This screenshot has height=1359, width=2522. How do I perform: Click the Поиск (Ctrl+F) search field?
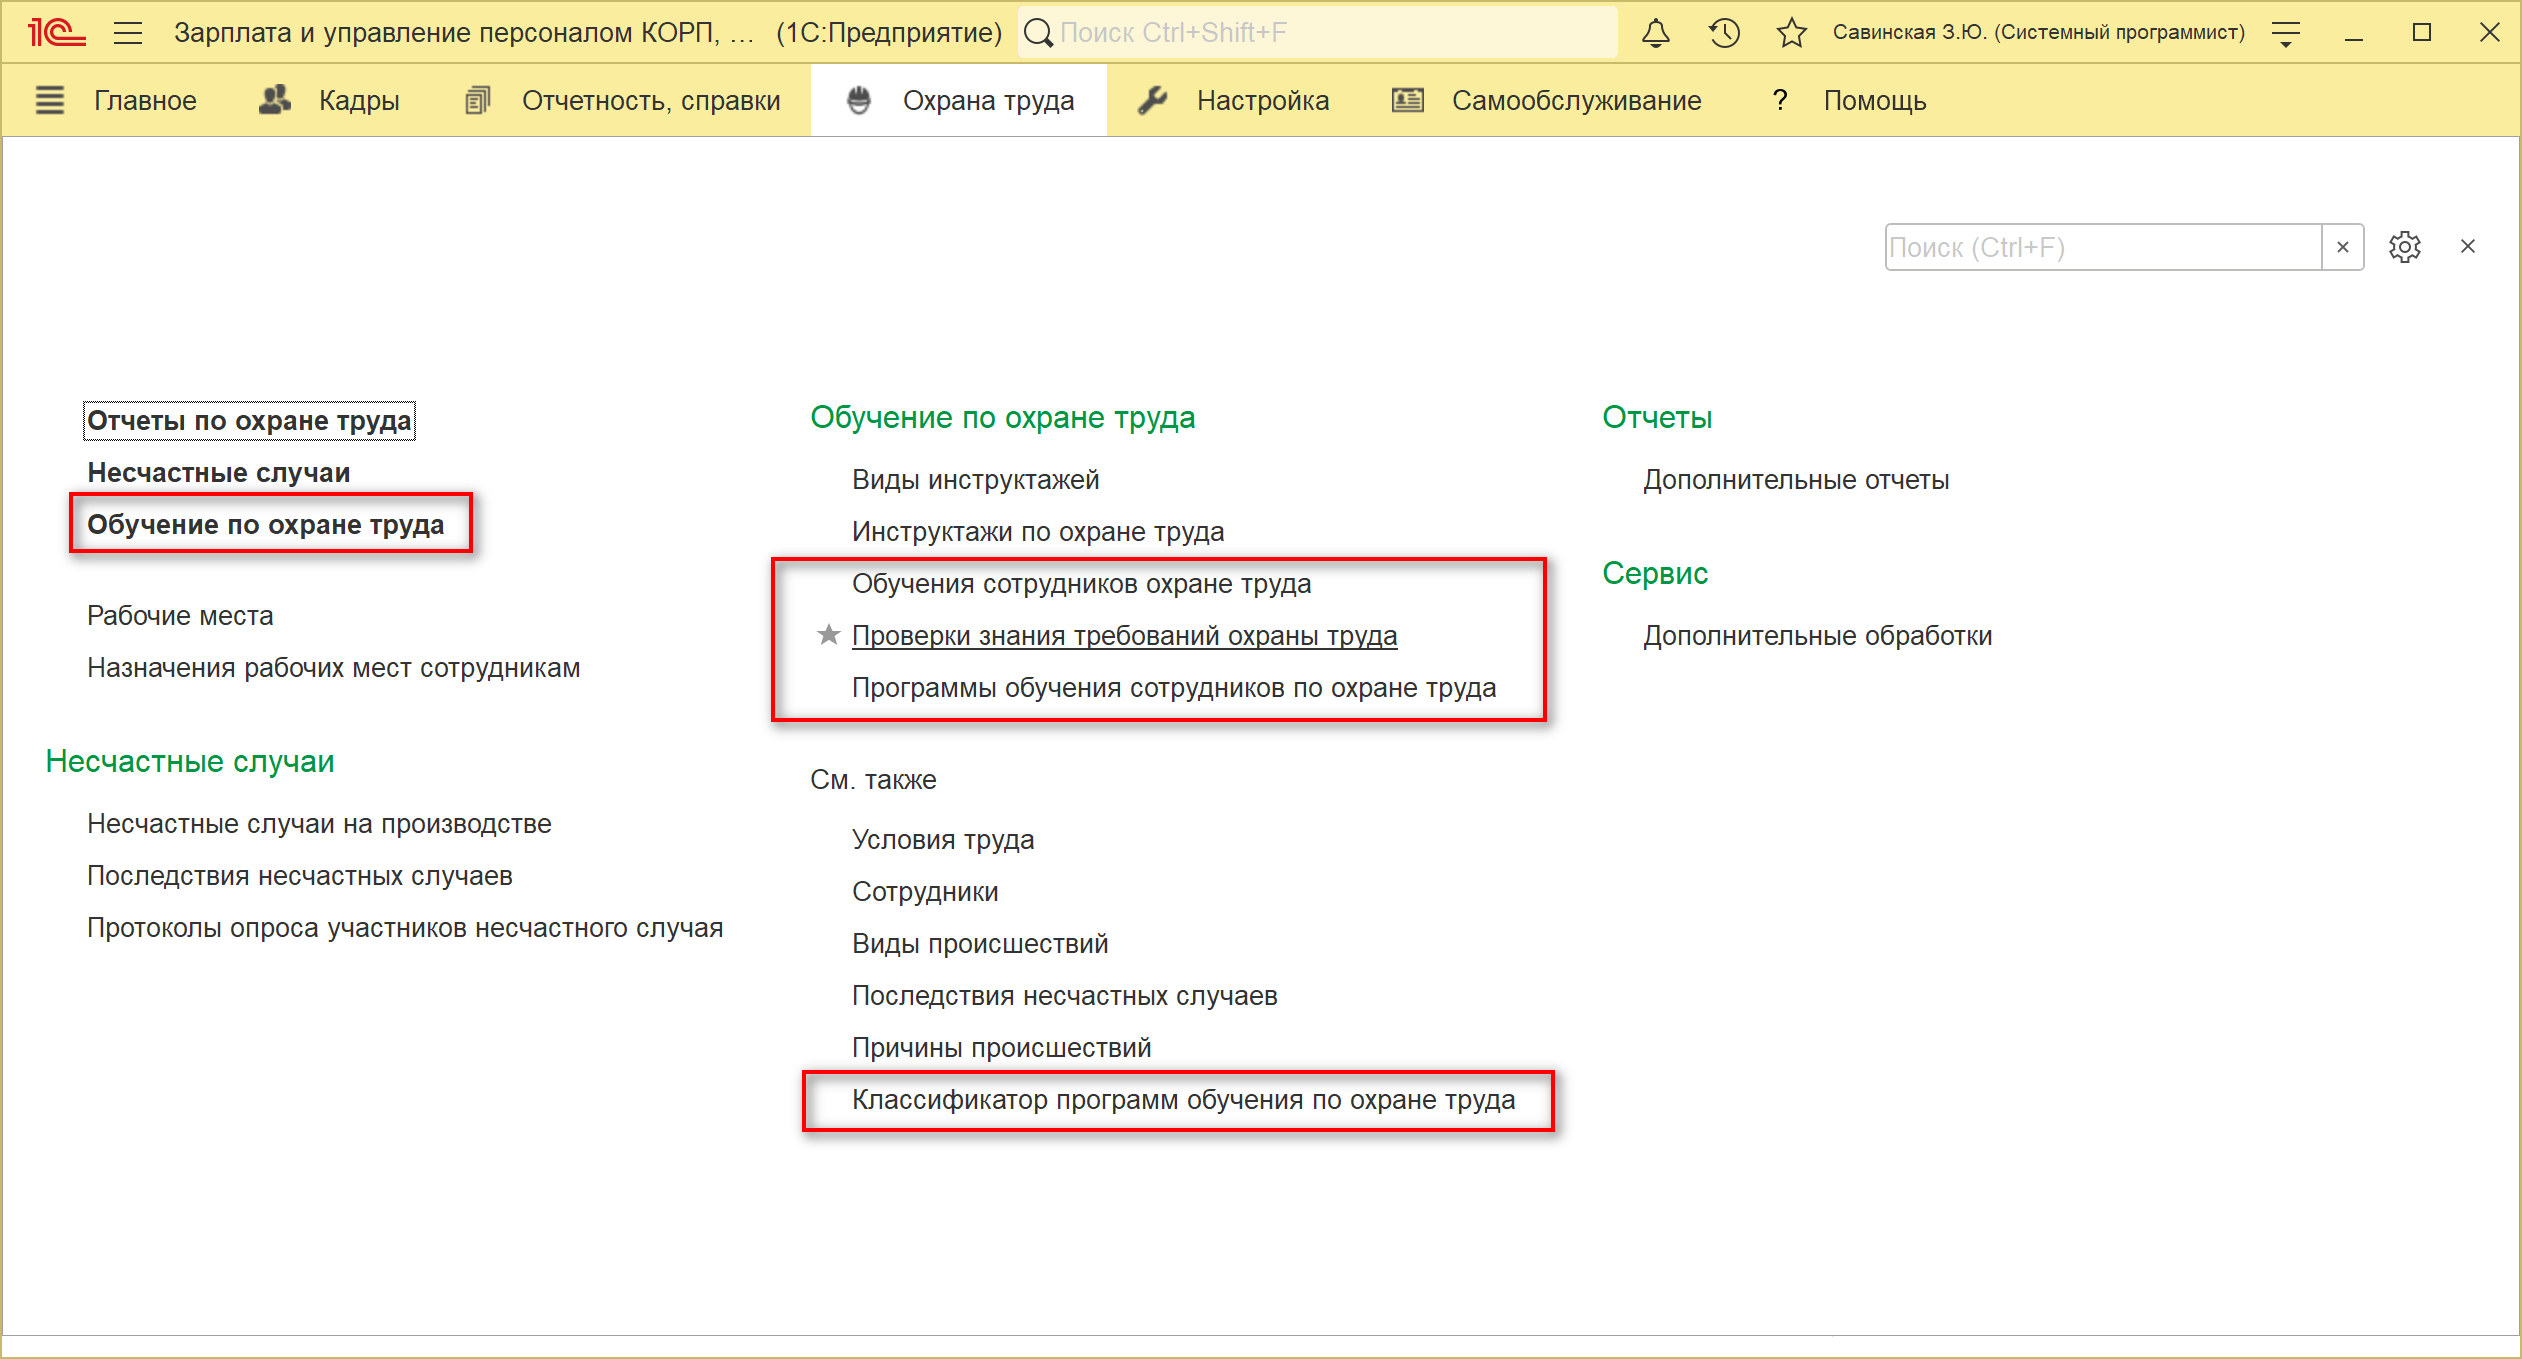point(2100,247)
